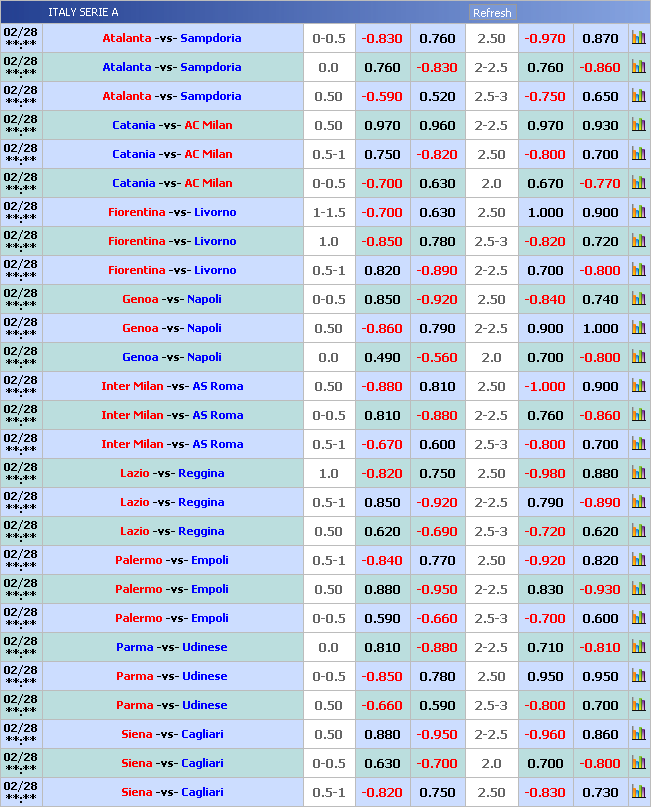Image resolution: width=651 pixels, height=807 pixels.
Task: Open chart icon for Genoa-Napoli 0-0.5 handicap row
Action: (x=639, y=299)
